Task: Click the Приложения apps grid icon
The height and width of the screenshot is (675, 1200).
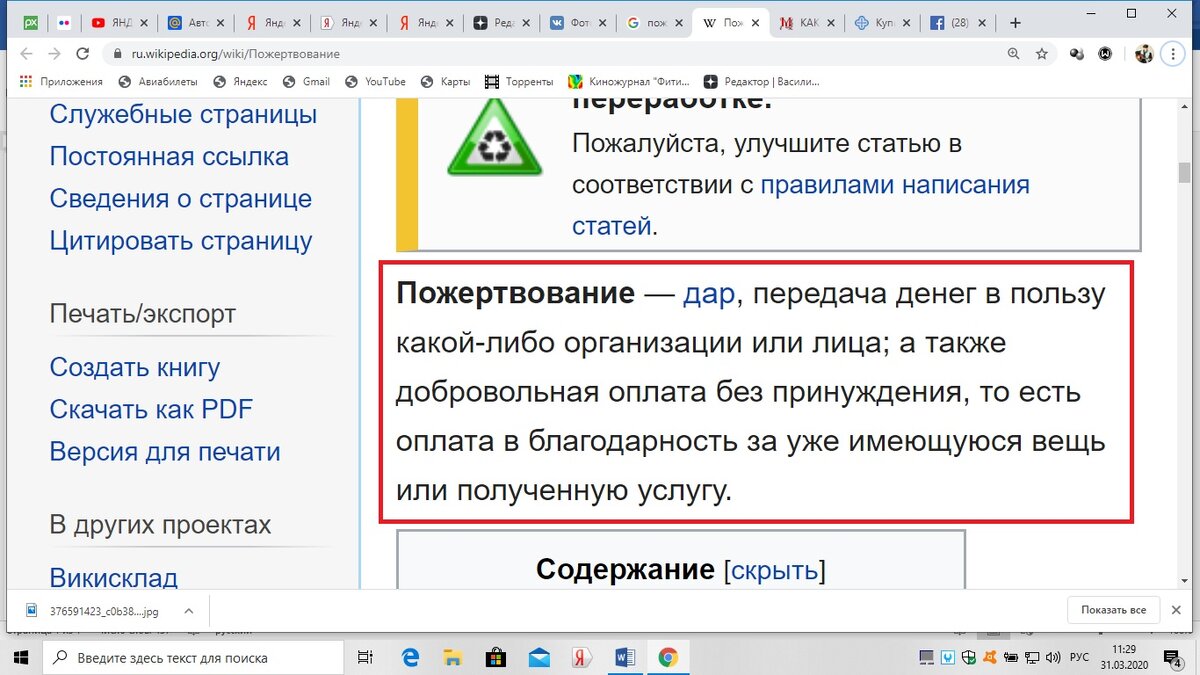Action: (x=24, y=81)
